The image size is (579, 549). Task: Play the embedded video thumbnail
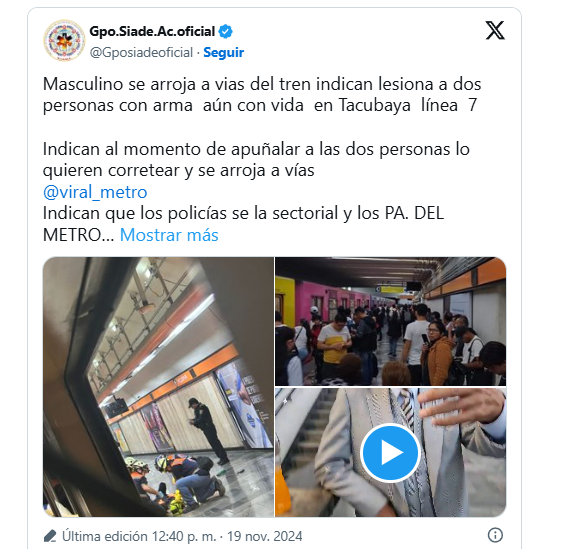(390, 452)
